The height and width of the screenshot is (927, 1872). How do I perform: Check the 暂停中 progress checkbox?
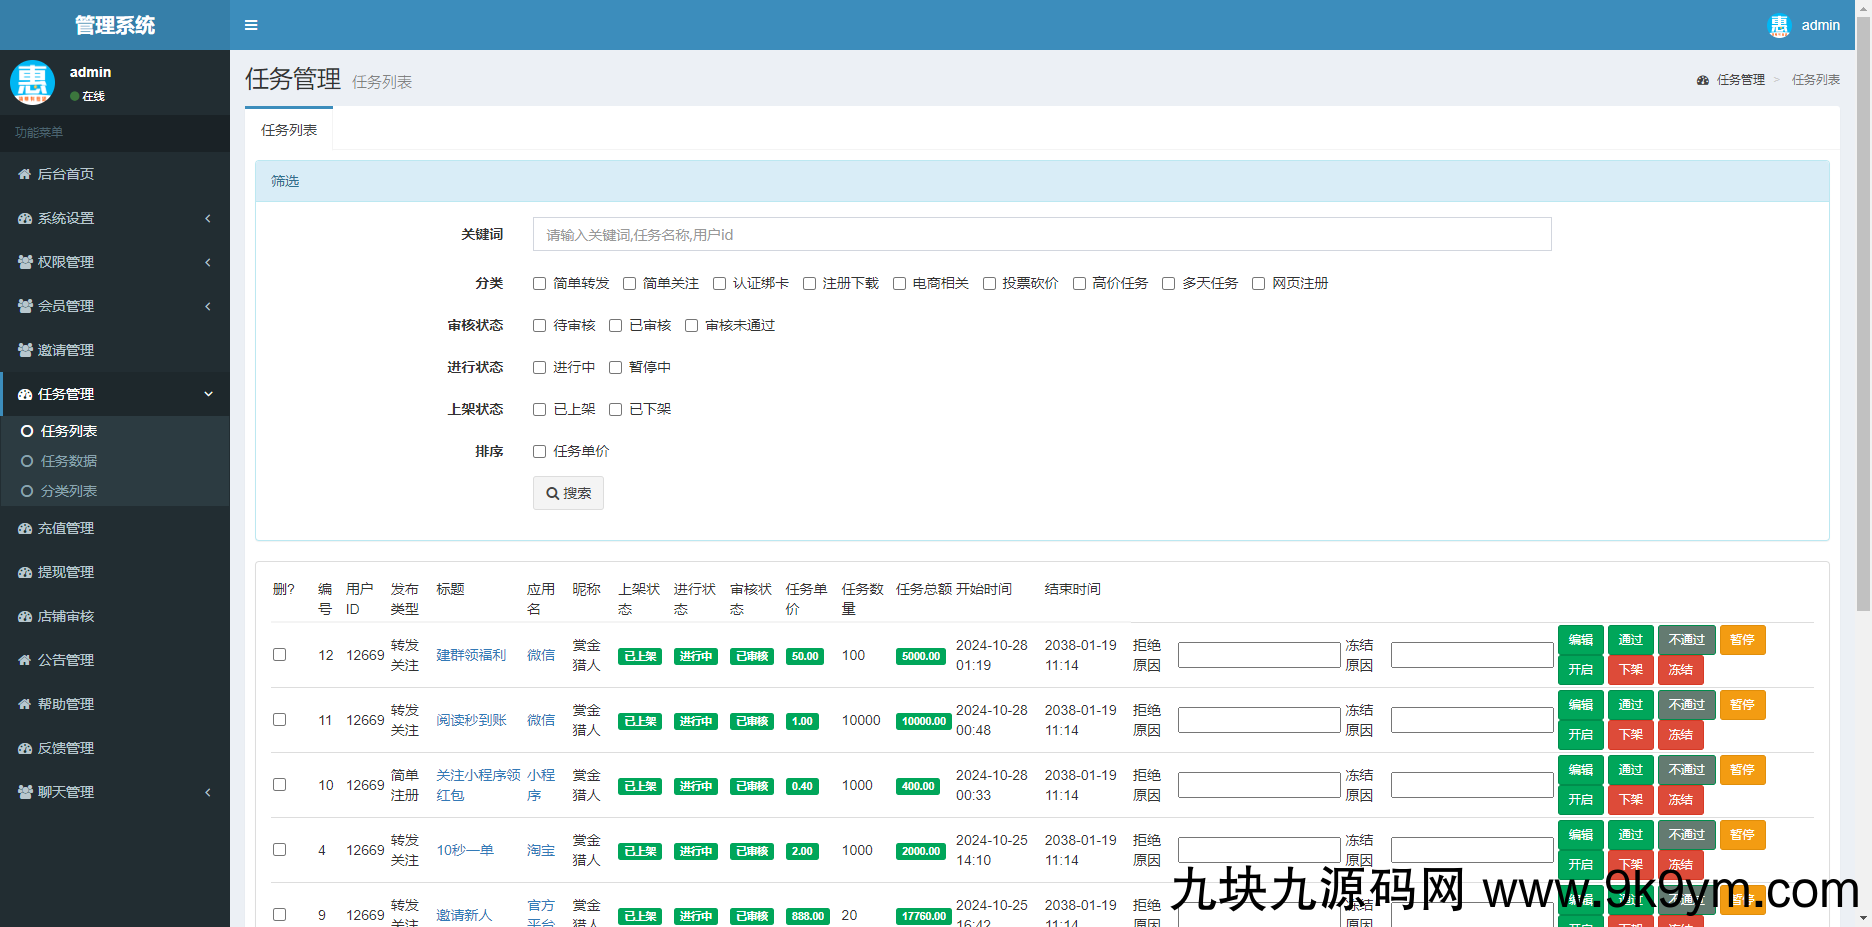click(x=615, y=367)
